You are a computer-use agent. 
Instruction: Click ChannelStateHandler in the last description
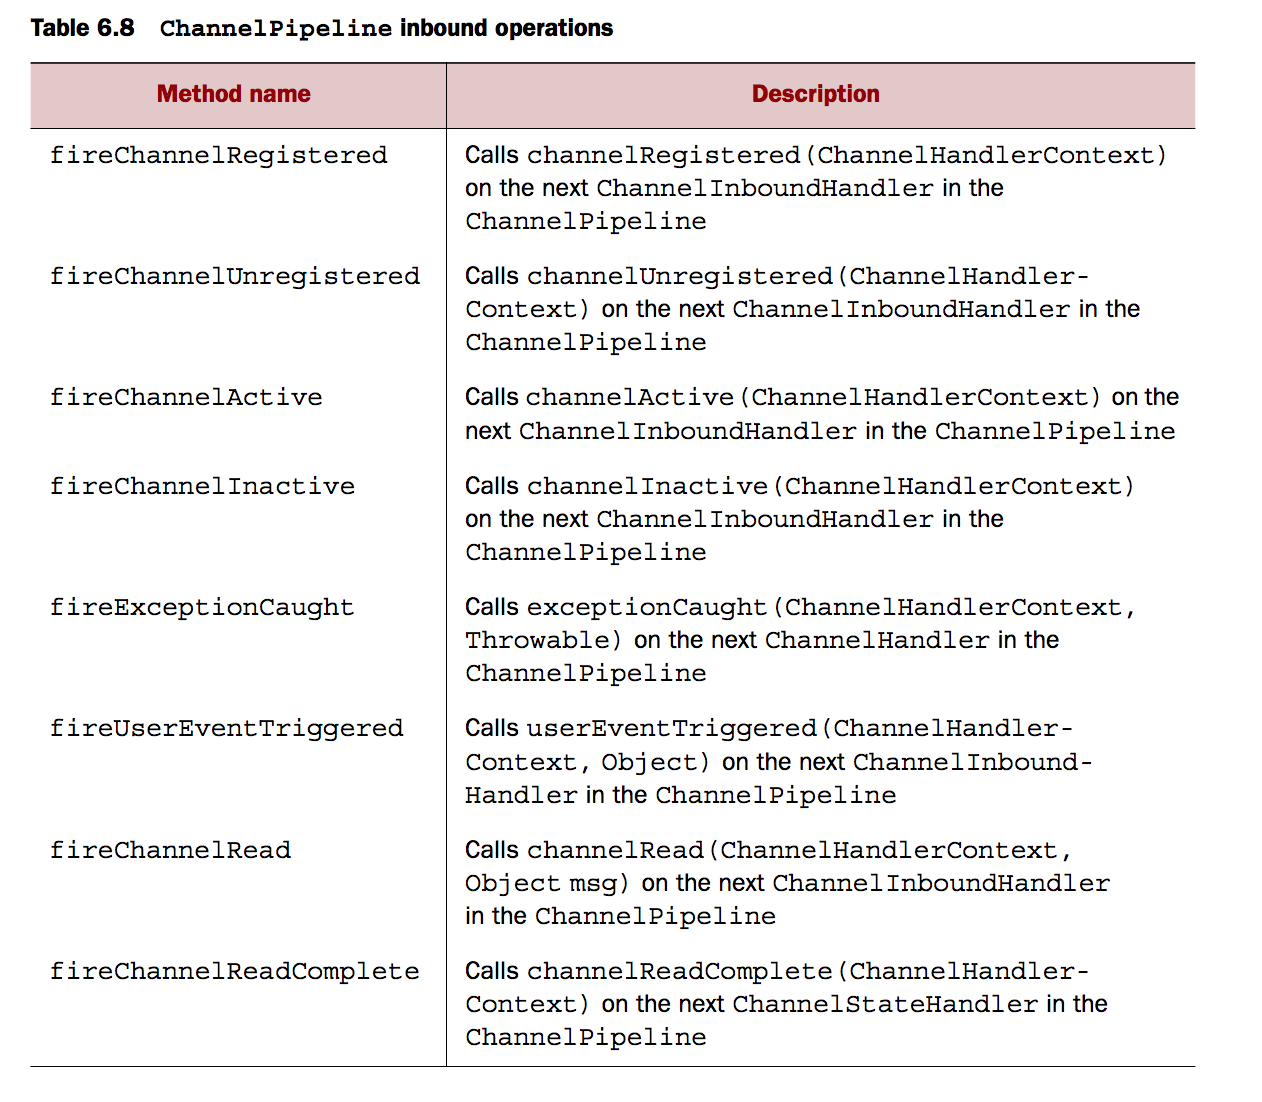[x=885, y=1004]
